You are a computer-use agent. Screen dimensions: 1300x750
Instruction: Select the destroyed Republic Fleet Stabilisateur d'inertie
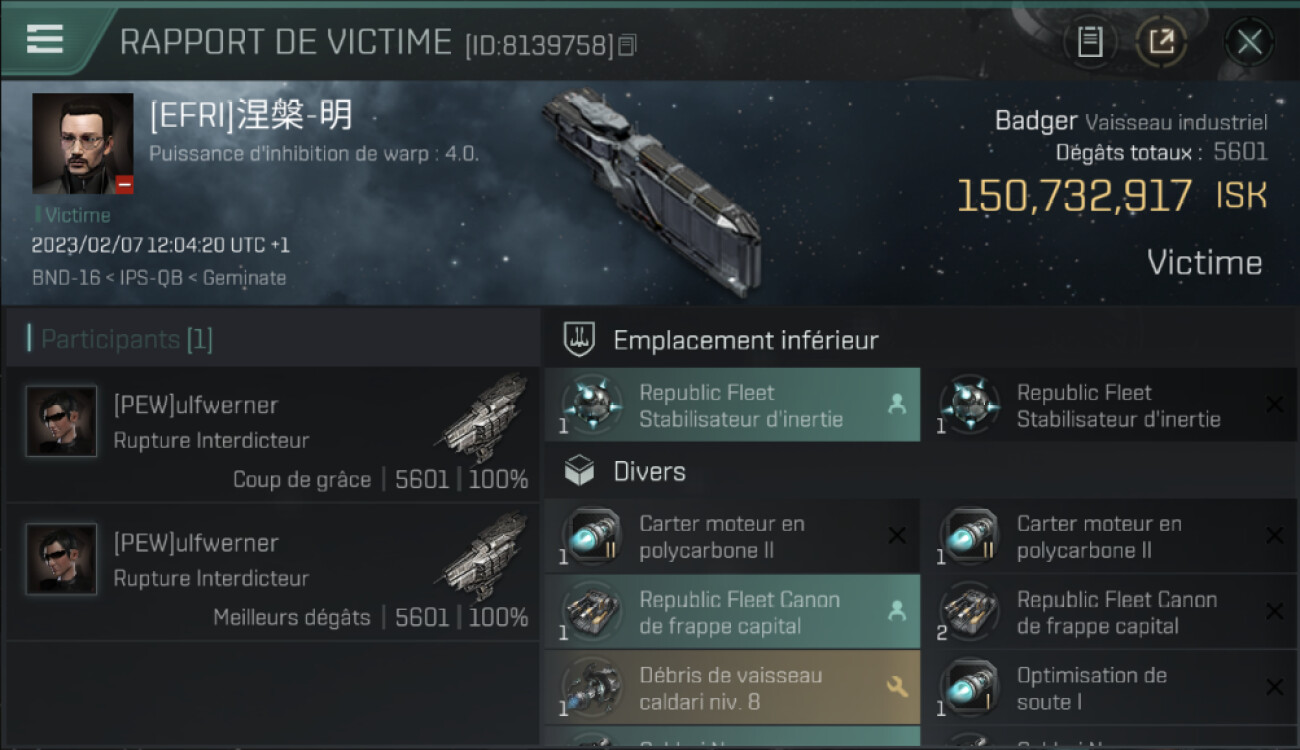point(1110,405)
